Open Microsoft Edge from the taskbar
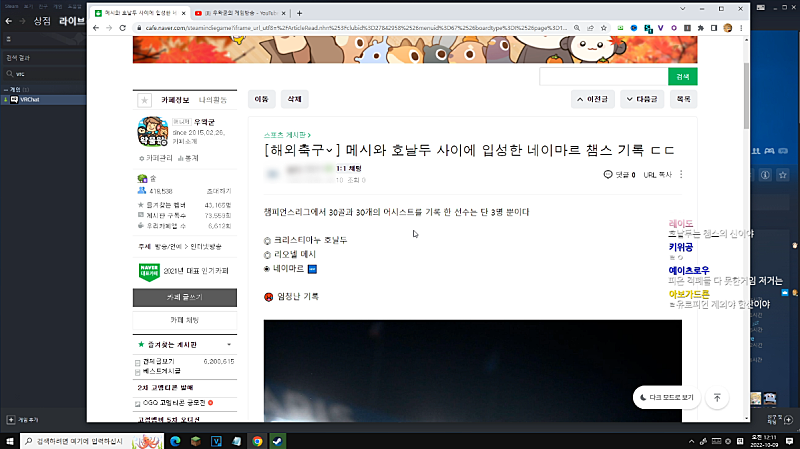The width and height of the screenshot is (800, 449). click(x=175, y=441)
